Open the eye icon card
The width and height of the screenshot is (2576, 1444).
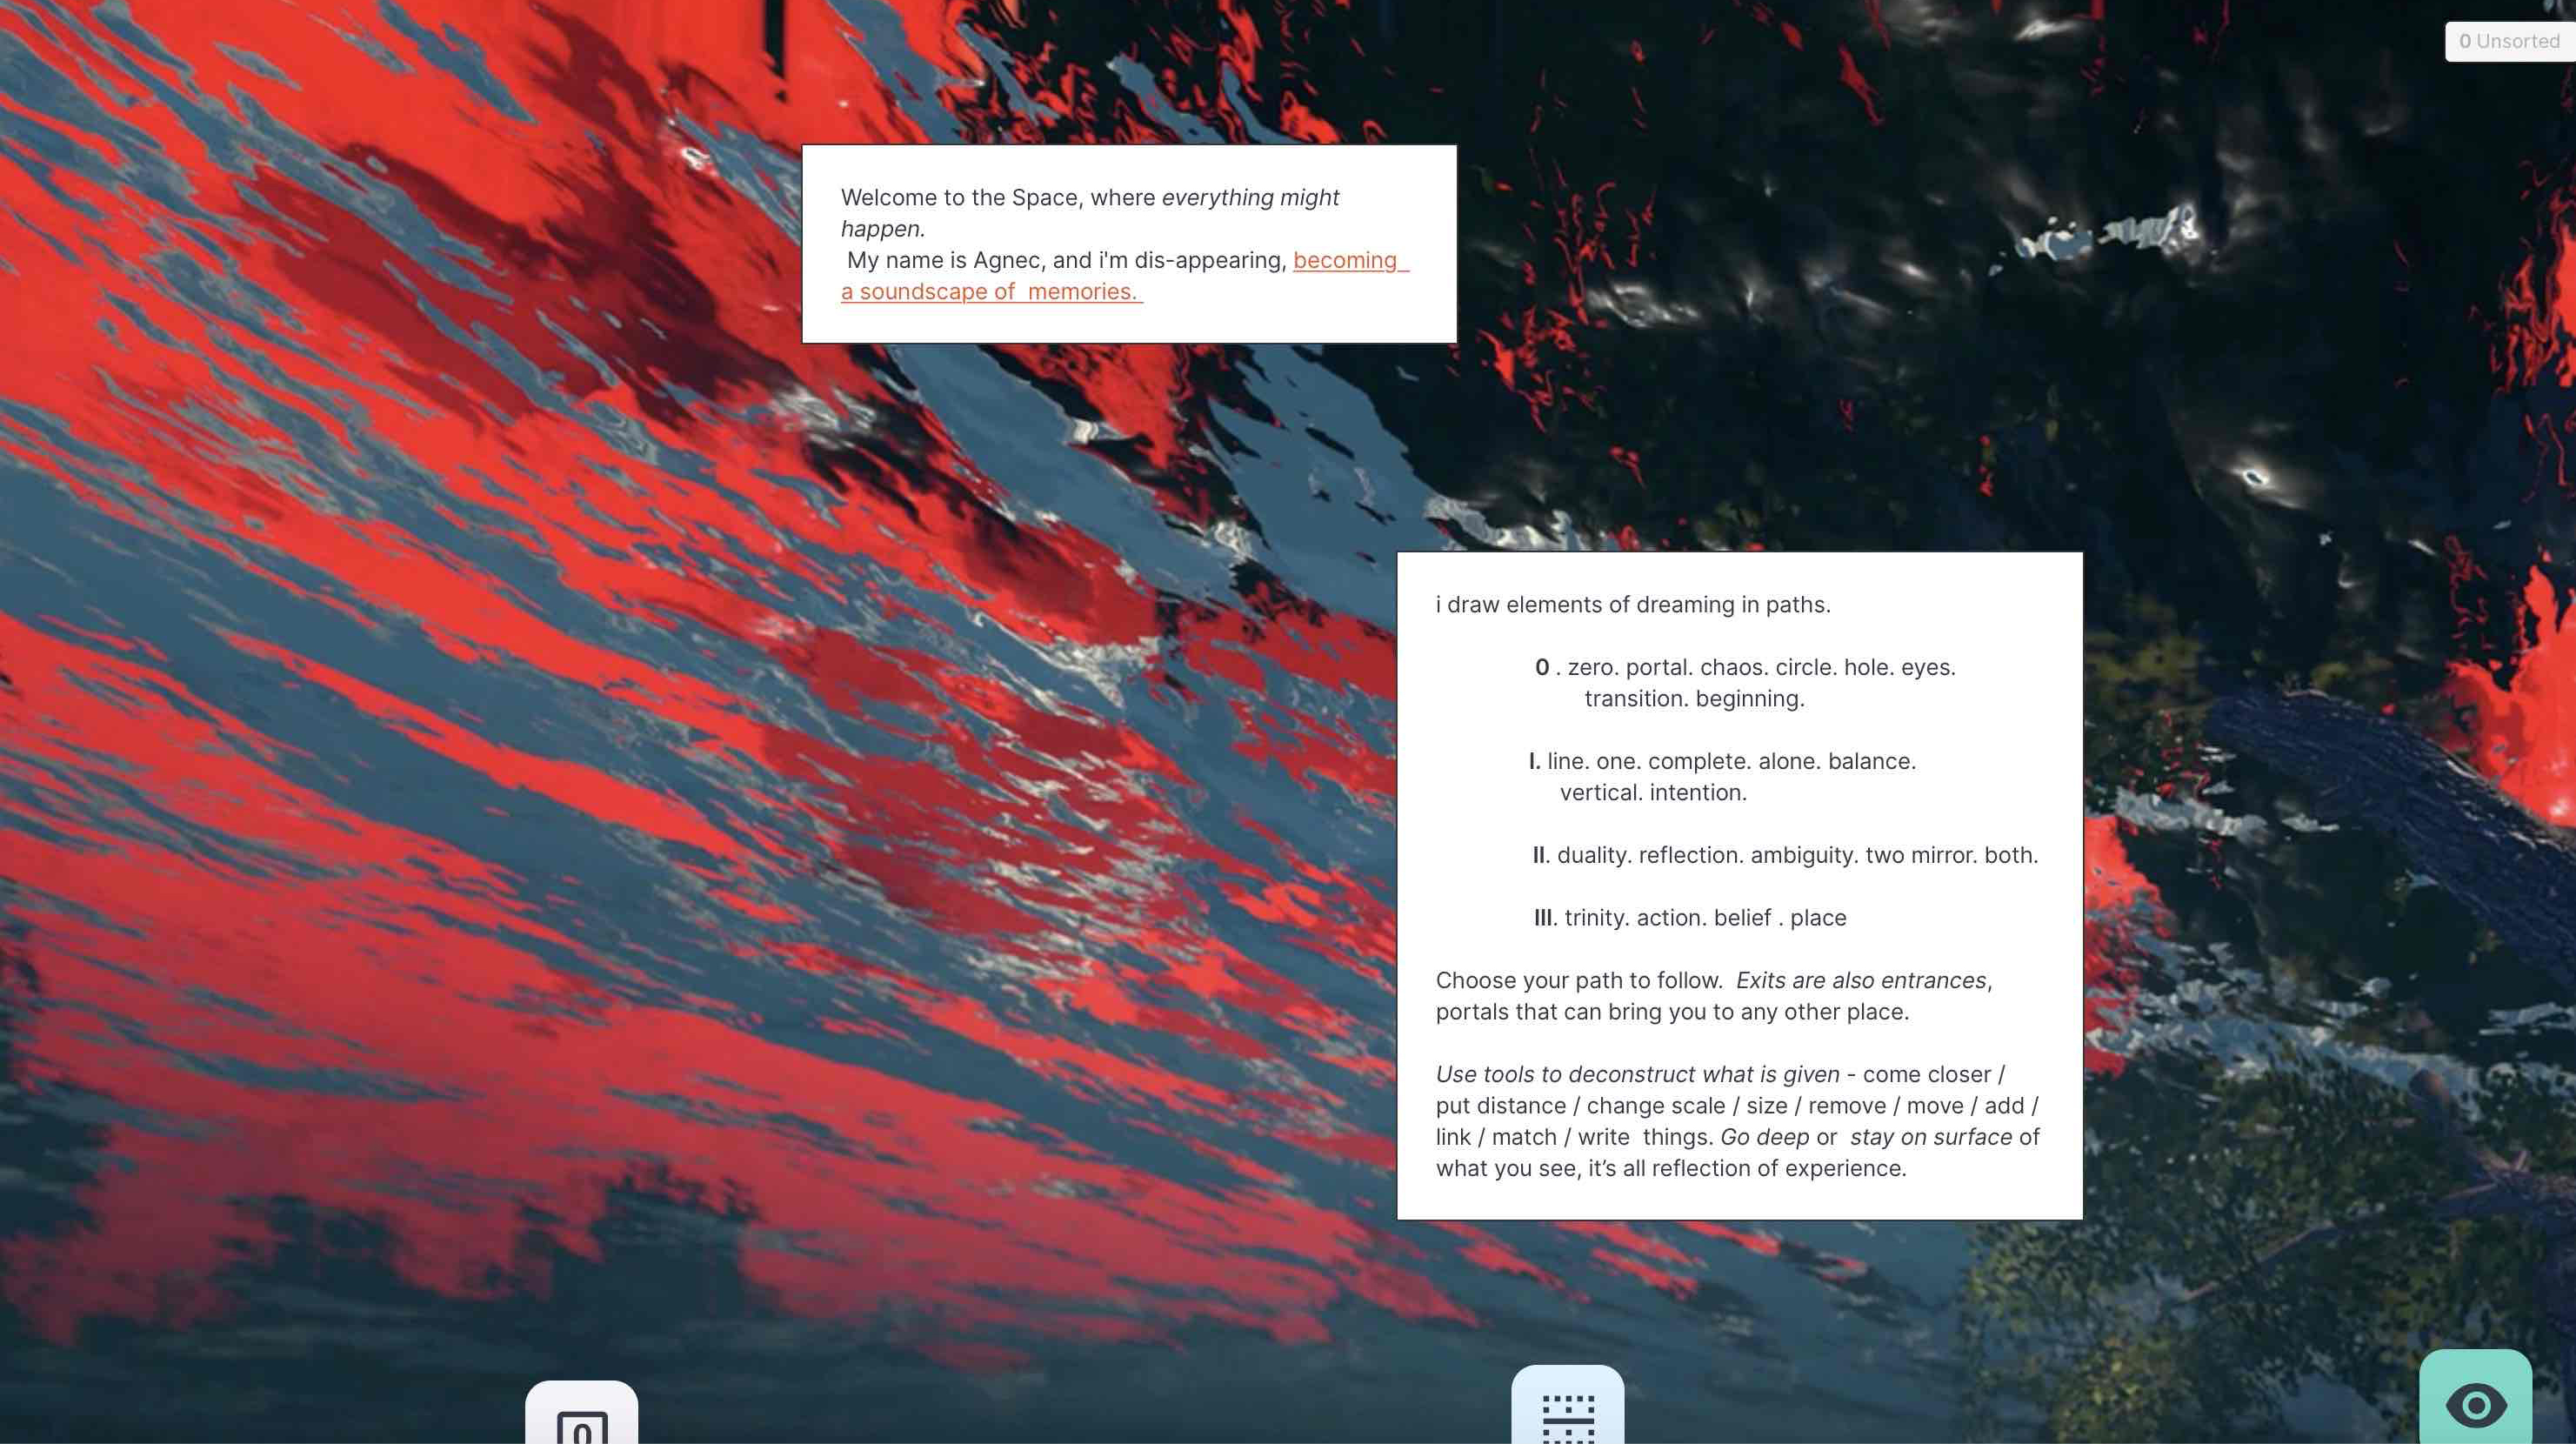pos(2475,1397)
